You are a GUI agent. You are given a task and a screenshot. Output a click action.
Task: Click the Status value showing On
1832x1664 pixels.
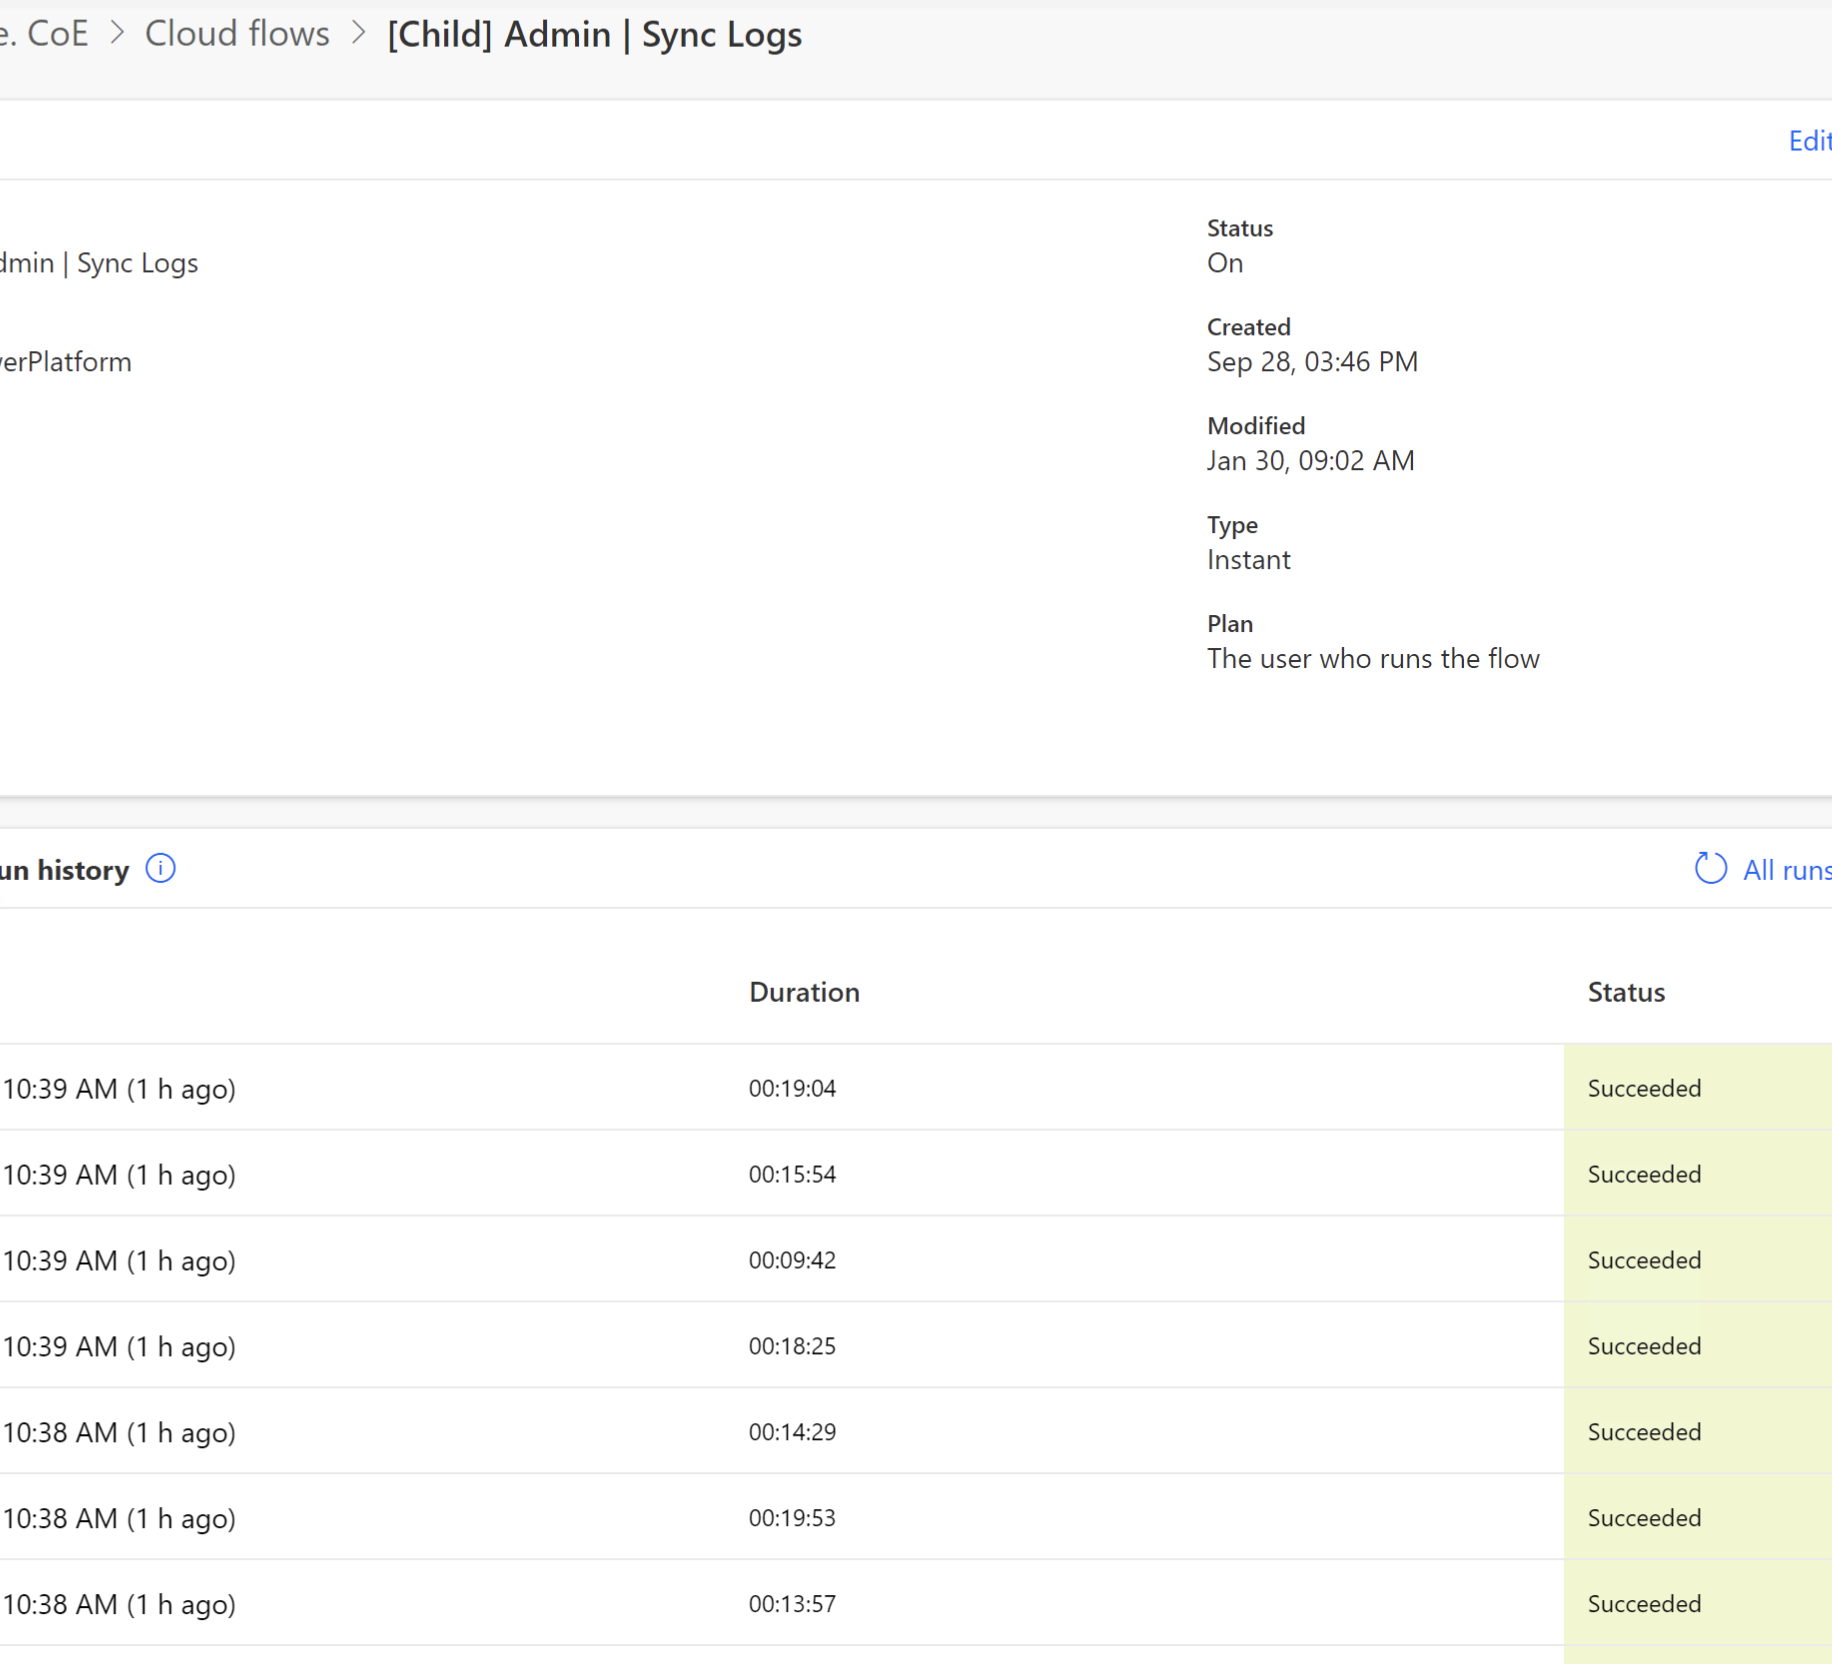click(x=1224, y=262)
